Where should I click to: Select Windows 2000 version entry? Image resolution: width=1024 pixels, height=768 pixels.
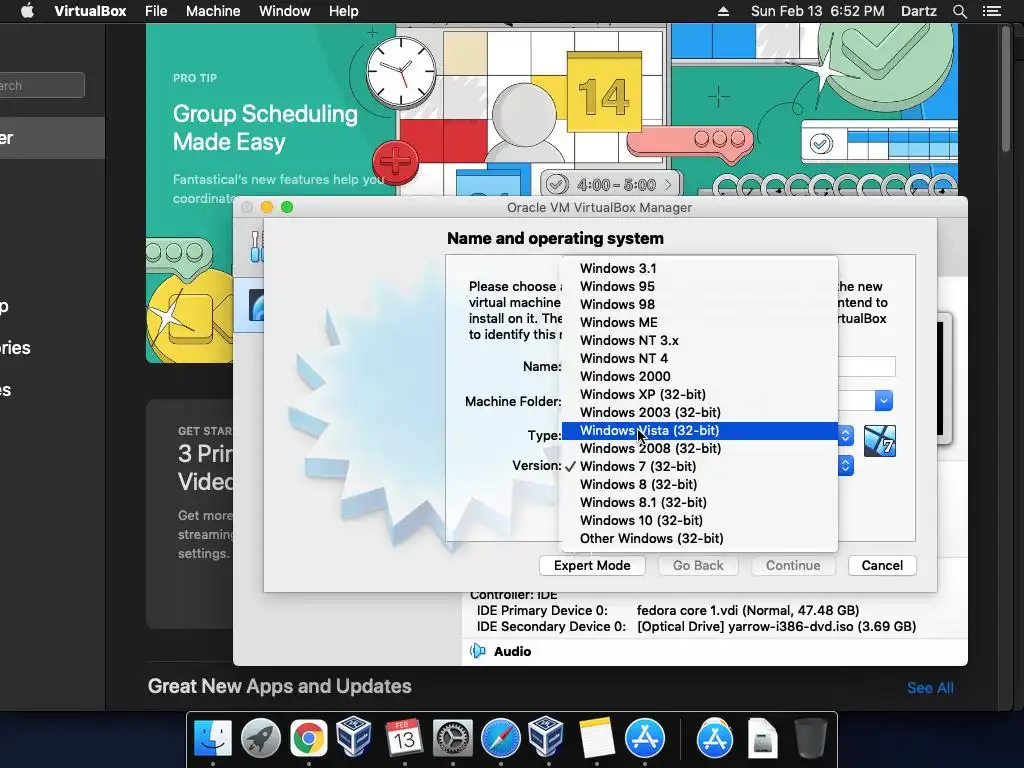pyautogui.click(x=699, y=376)
